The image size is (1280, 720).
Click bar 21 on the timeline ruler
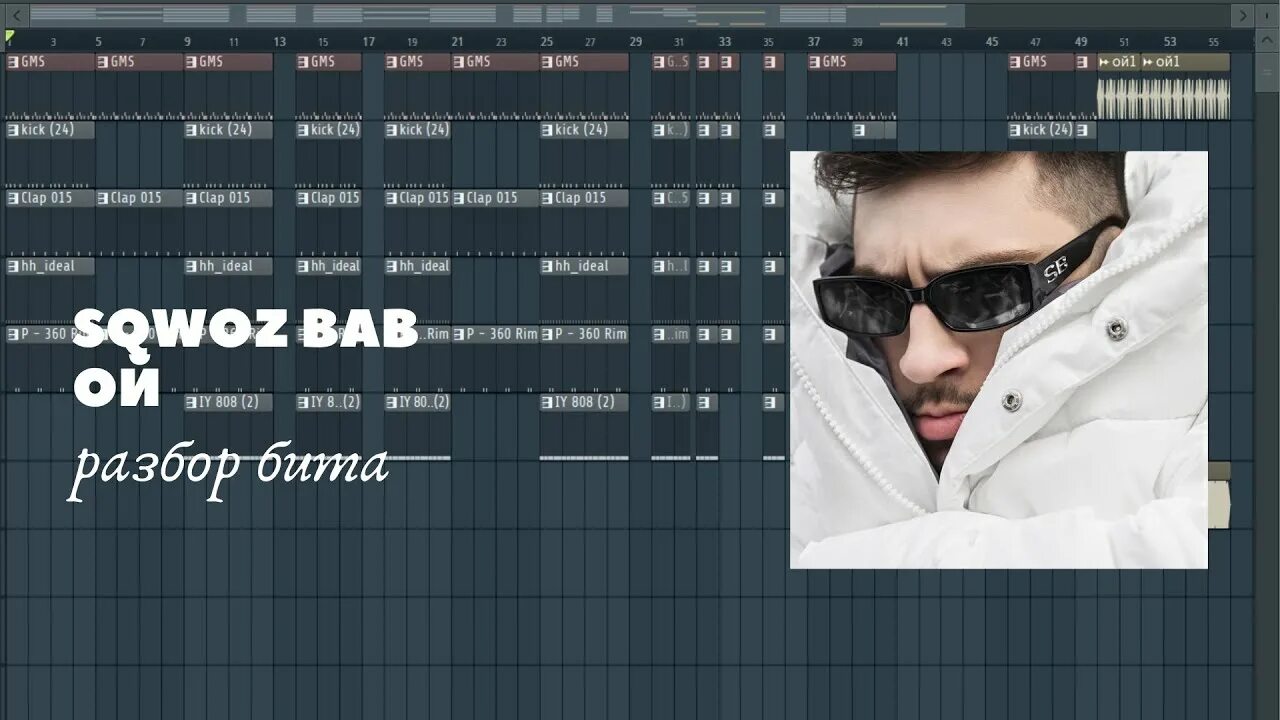point(457,41)
